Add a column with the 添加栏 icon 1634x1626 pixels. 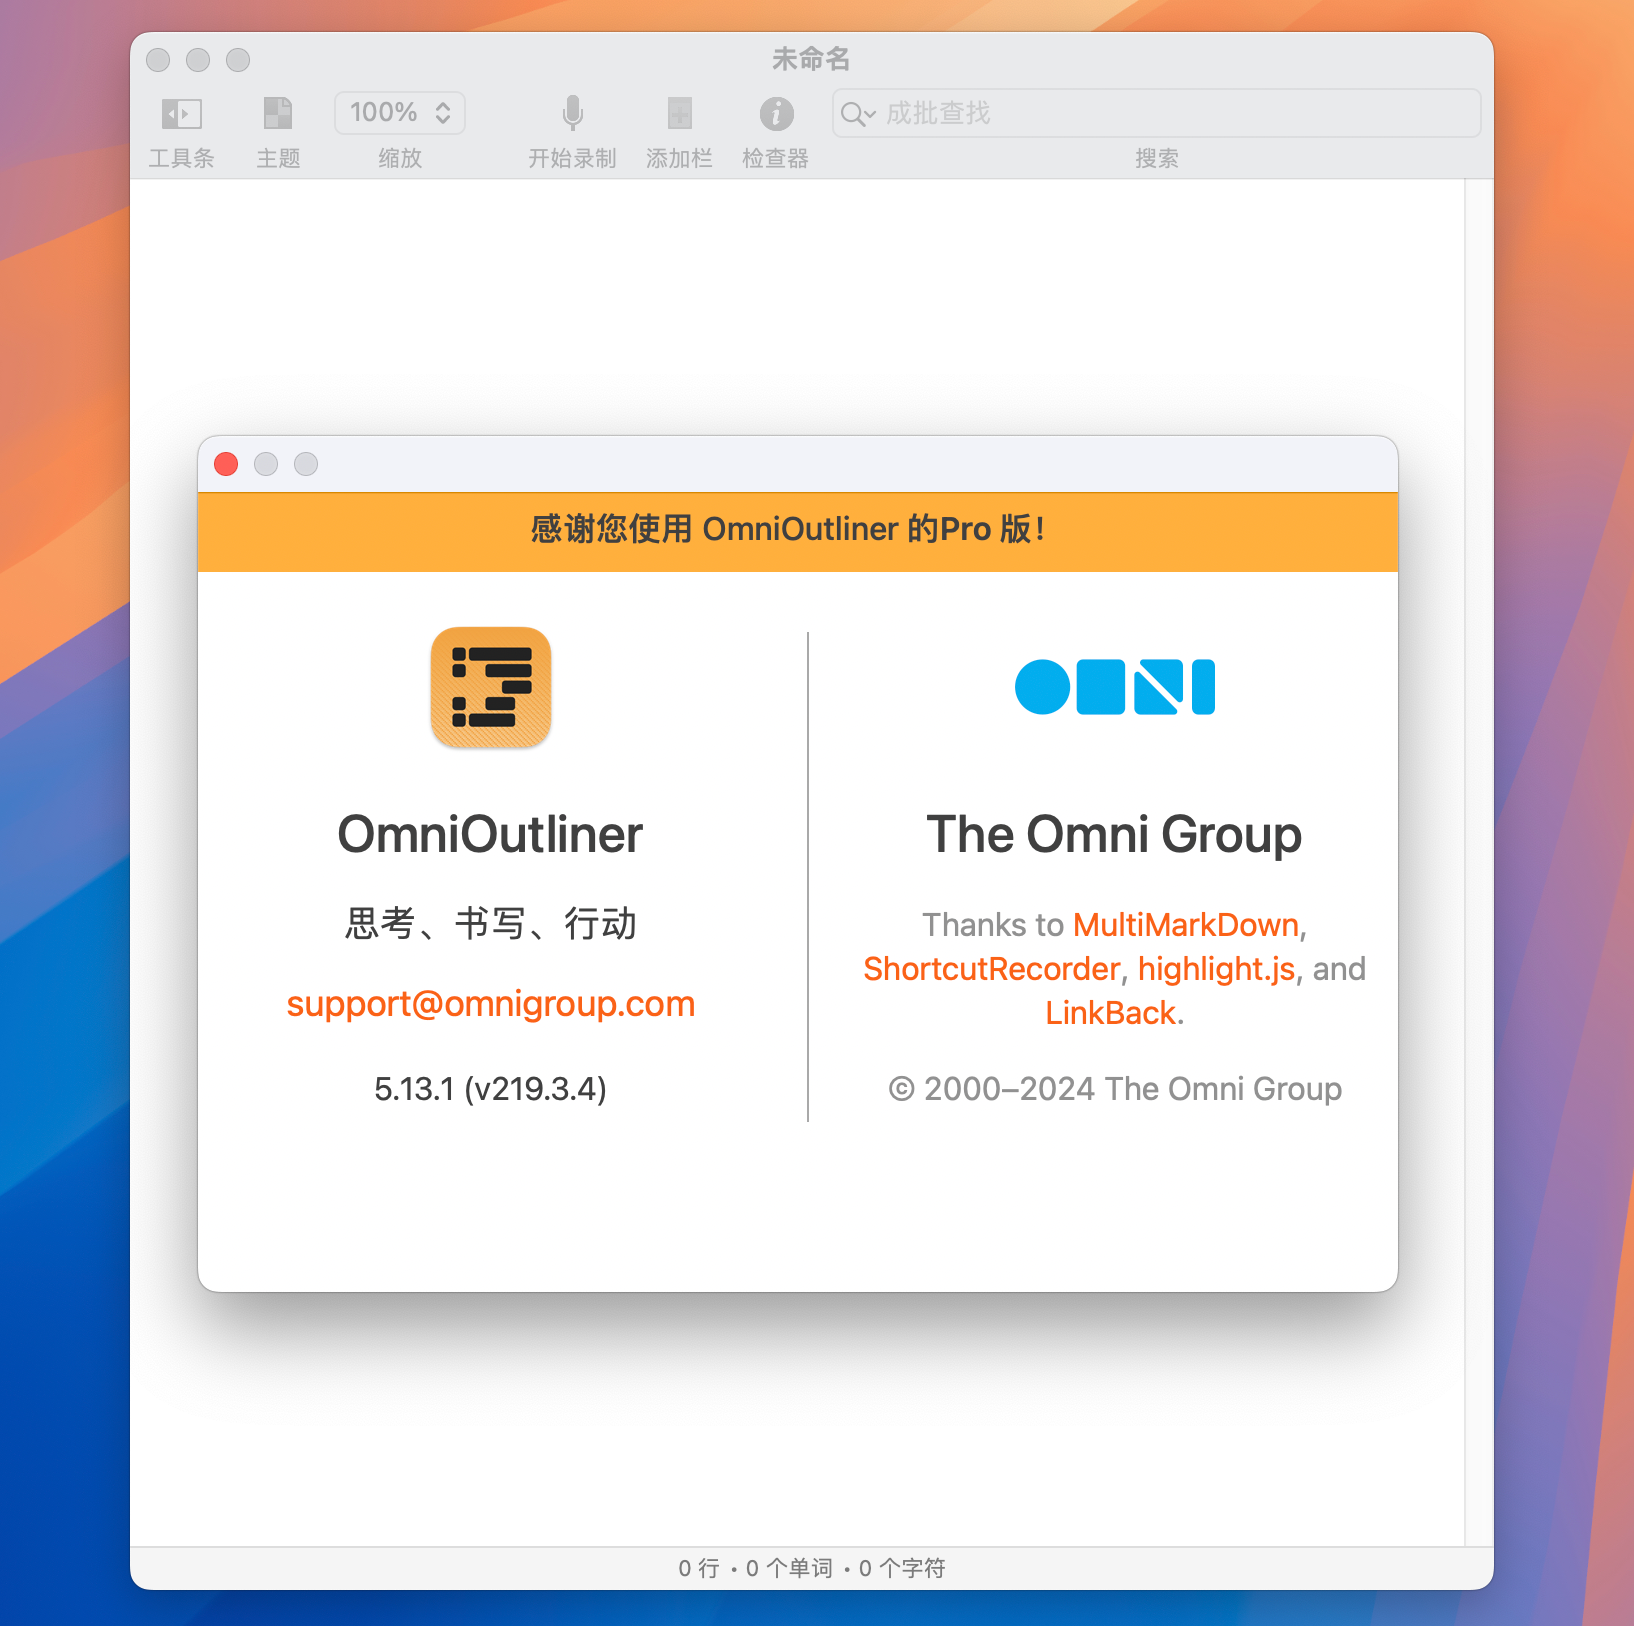point(679,114)
